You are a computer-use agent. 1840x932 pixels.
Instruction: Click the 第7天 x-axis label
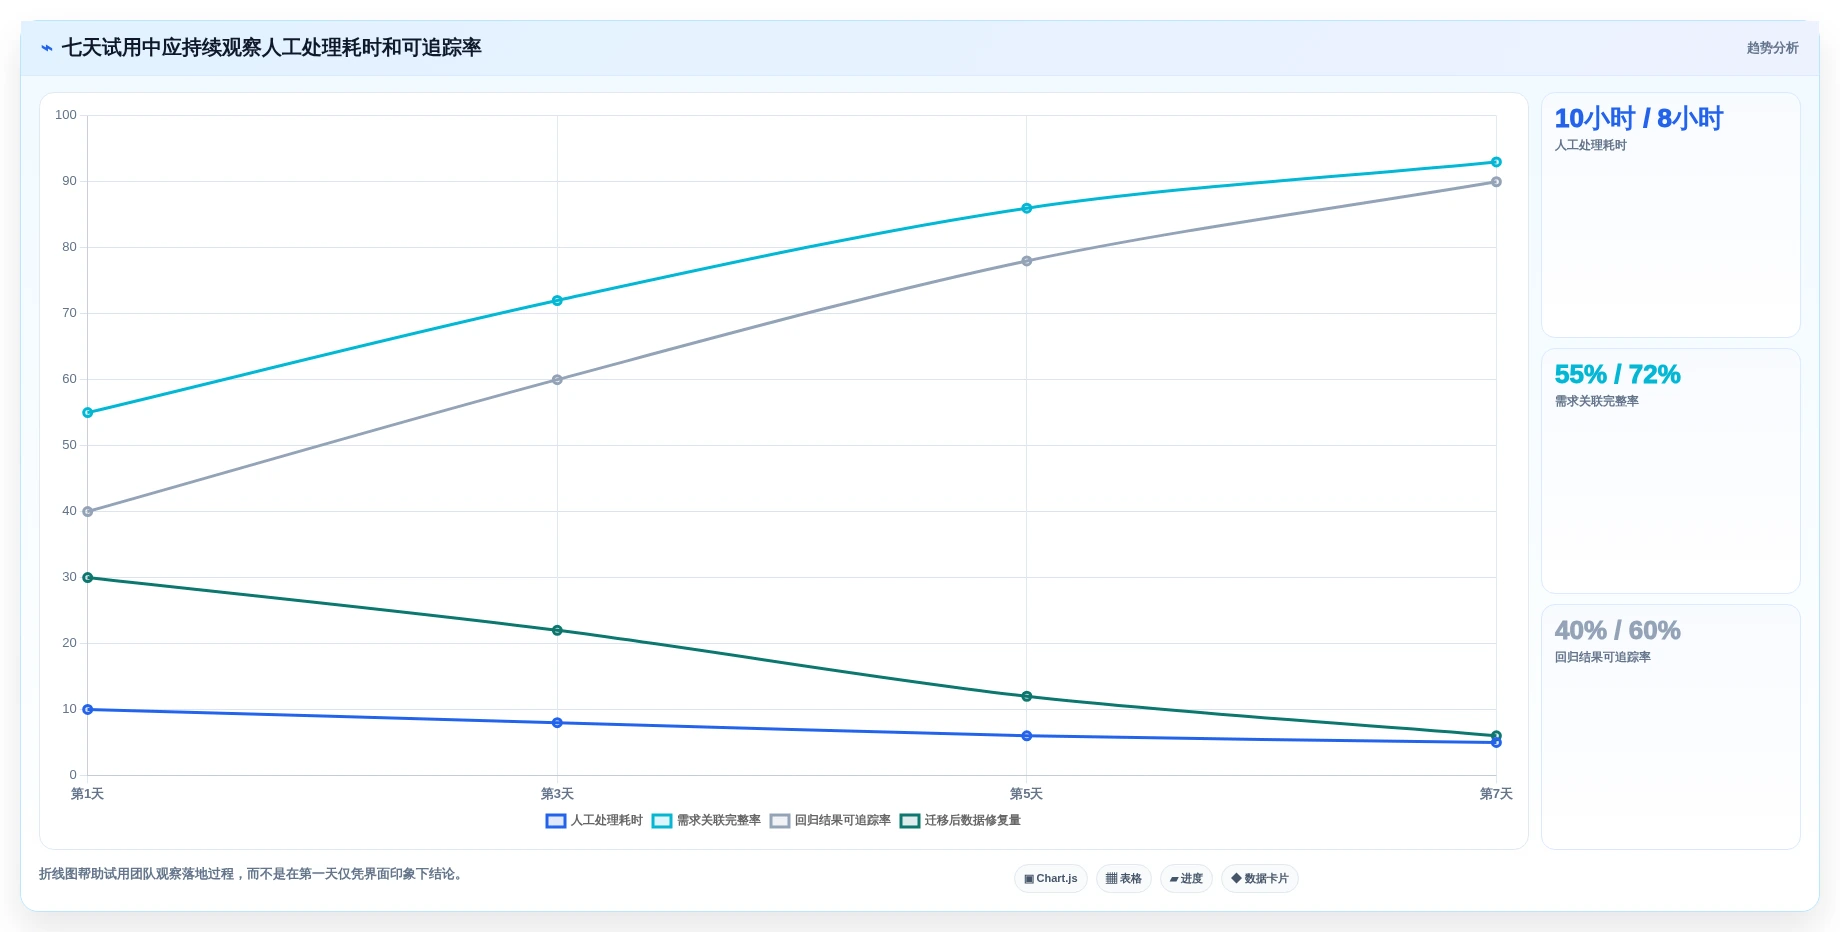coord(1496,794)
